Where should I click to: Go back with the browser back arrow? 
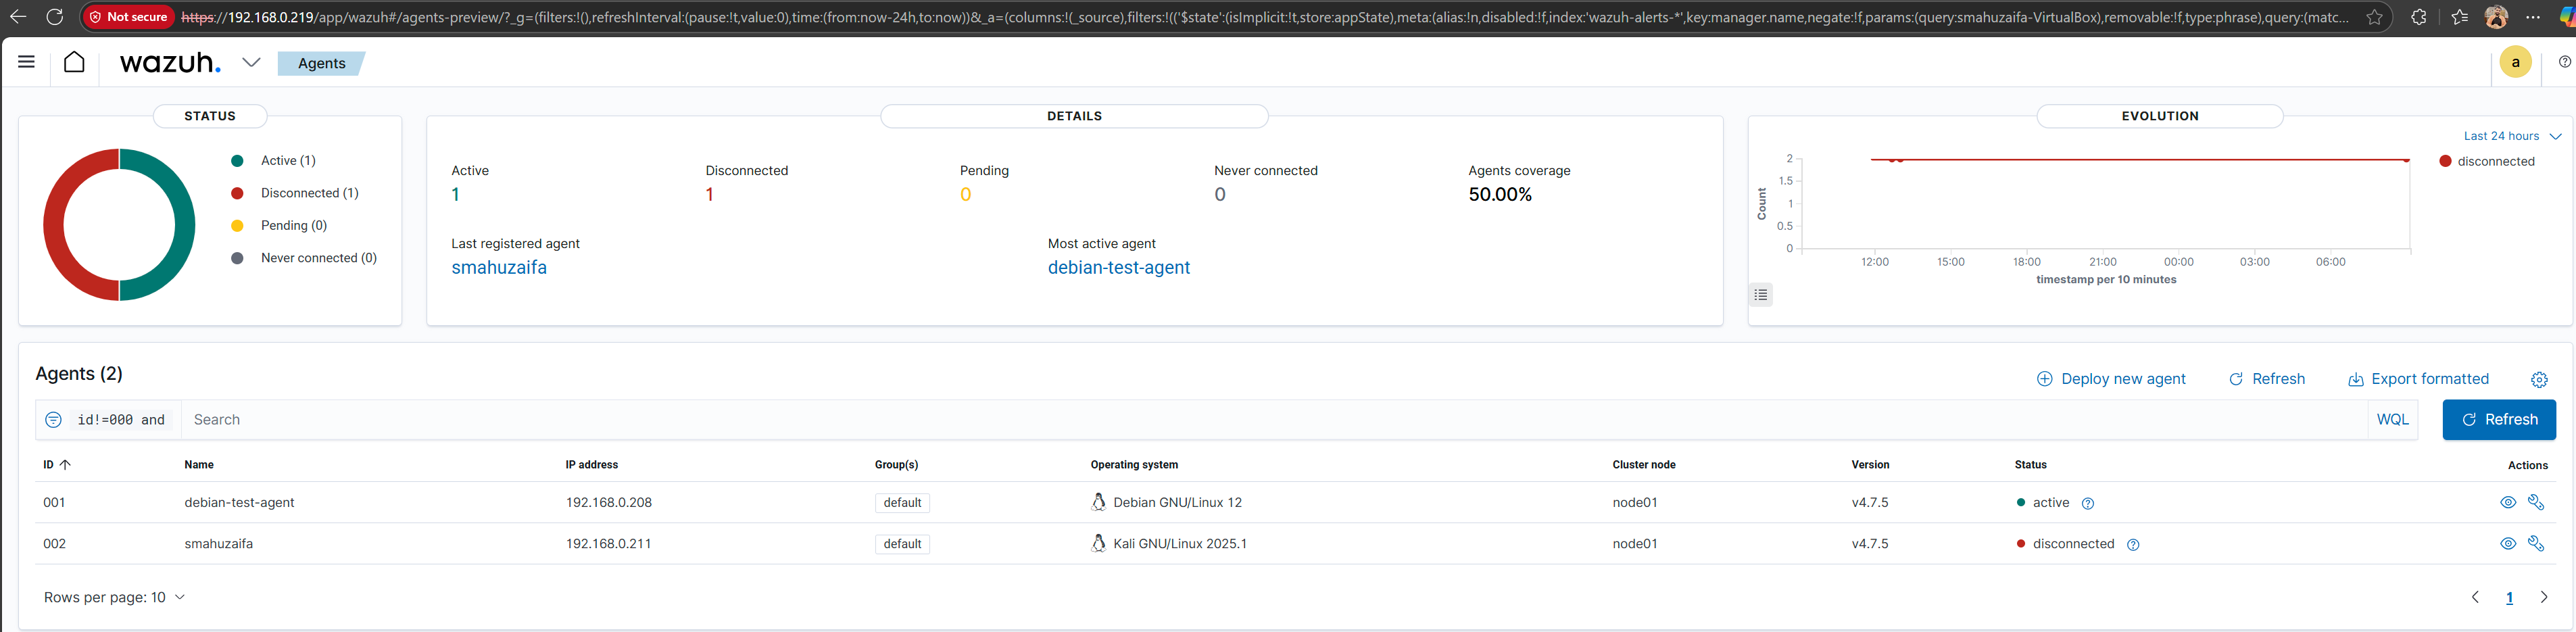[x=18, y=17]
